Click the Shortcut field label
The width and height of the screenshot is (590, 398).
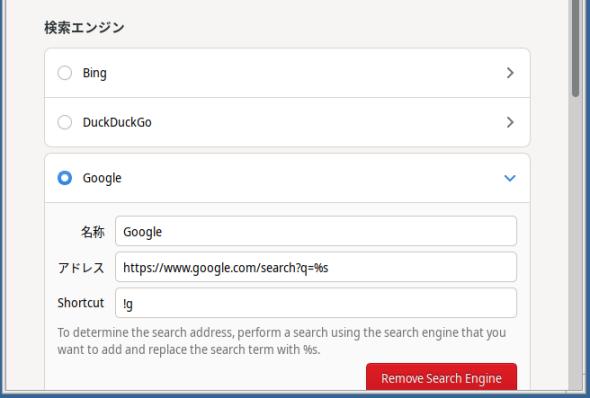point(81,303)
